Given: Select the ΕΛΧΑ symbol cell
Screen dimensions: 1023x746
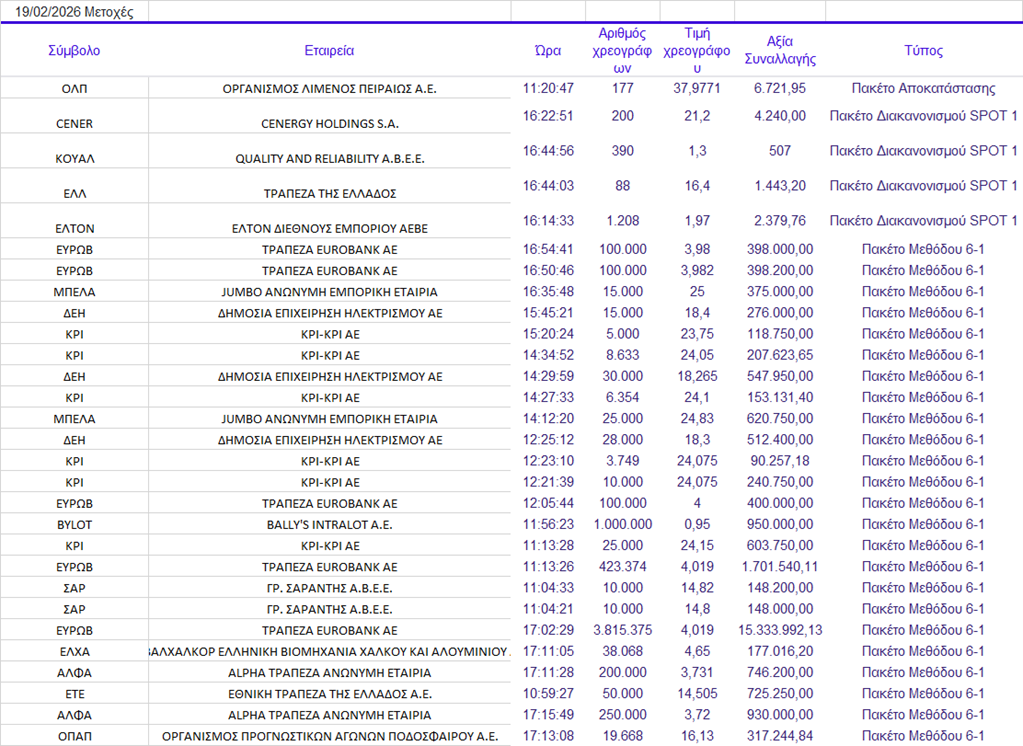Looking at the screenshot, I should [x=74, y=651].
